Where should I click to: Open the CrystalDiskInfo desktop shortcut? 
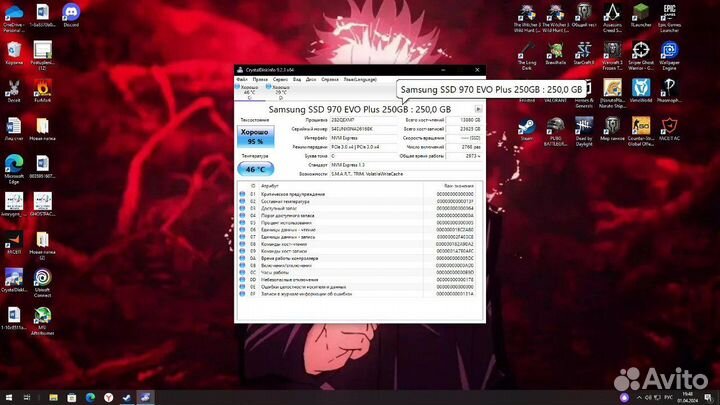coord(14,281)
